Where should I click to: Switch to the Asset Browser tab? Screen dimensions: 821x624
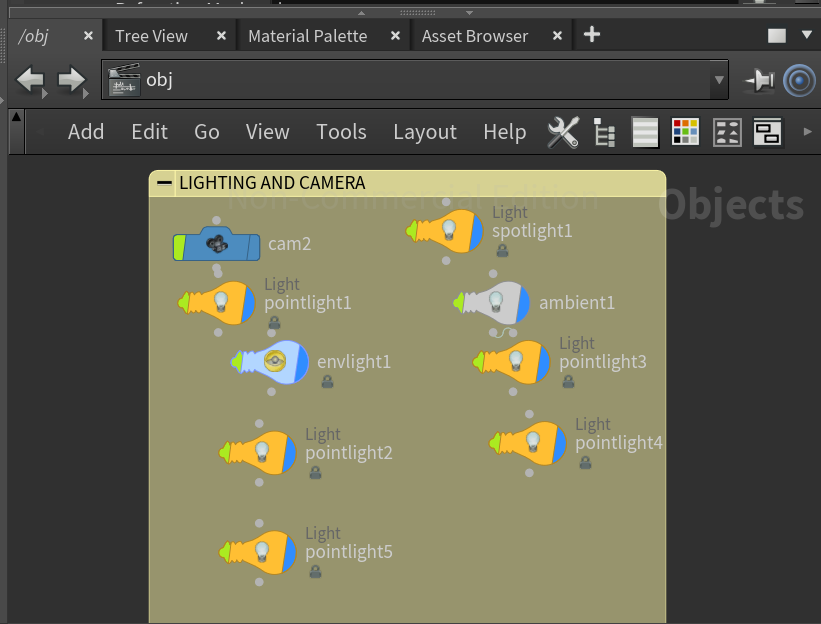pyautogui.click(x=475, y=36)
